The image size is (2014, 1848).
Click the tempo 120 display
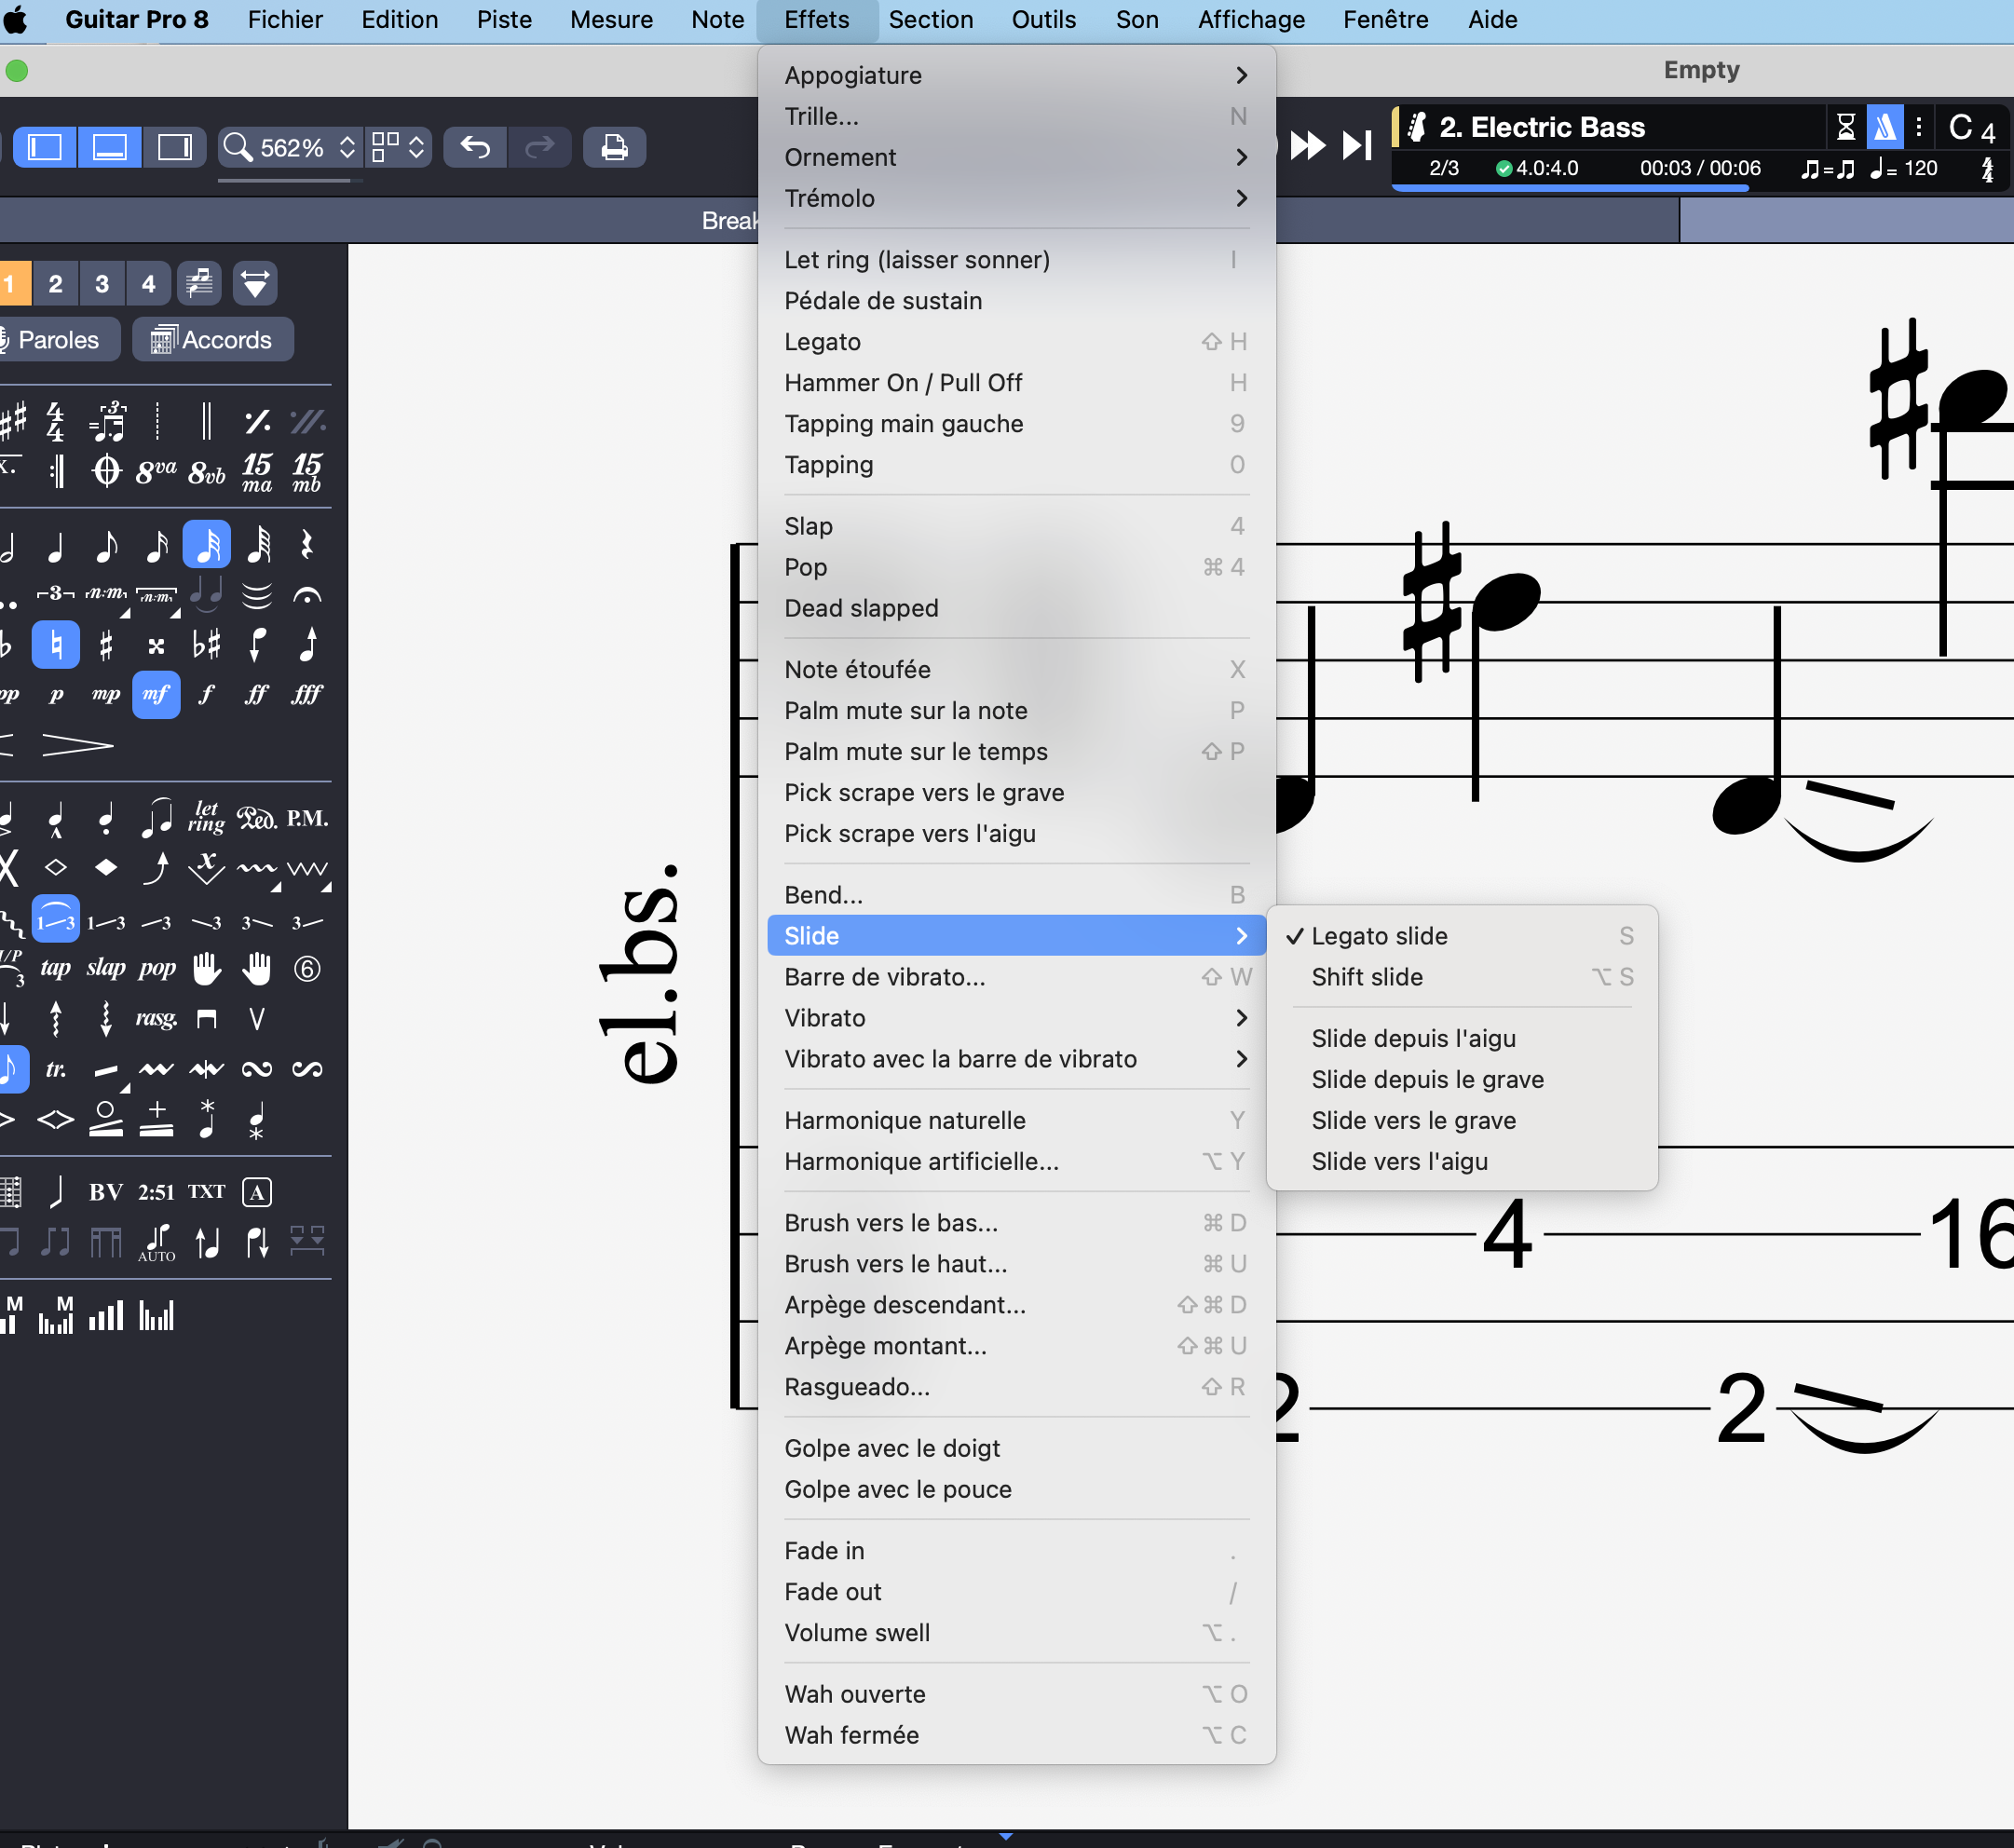(x=1903, y=168)
